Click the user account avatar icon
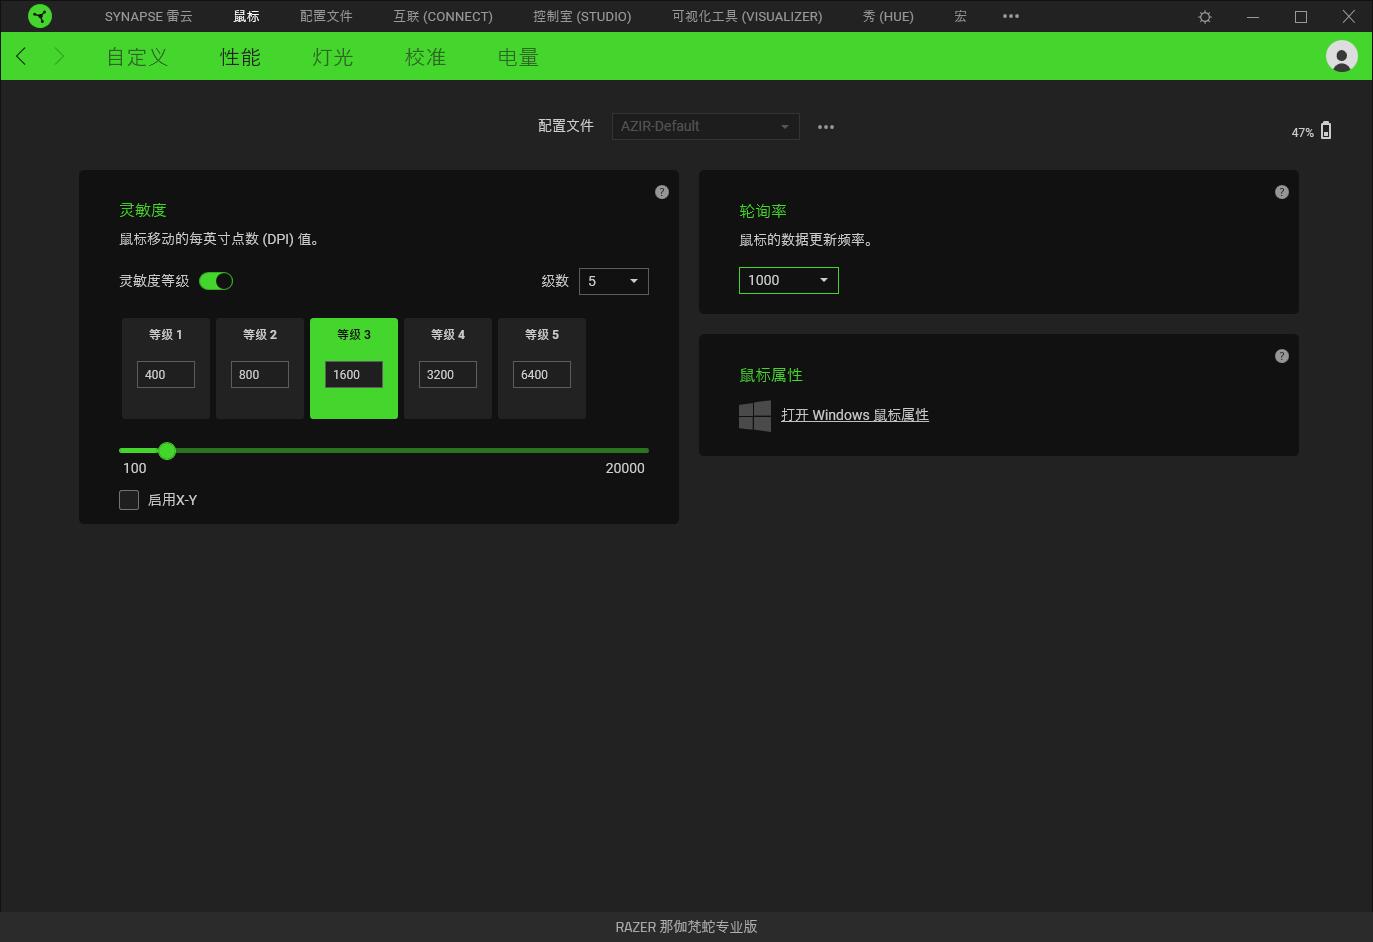 [x=1341, y=56]
